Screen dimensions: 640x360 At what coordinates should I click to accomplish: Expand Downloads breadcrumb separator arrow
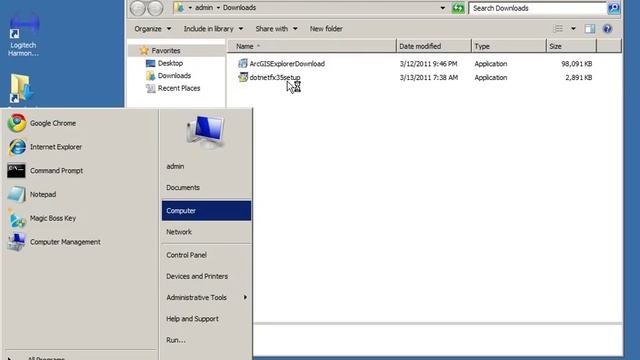tap(218, 8)
